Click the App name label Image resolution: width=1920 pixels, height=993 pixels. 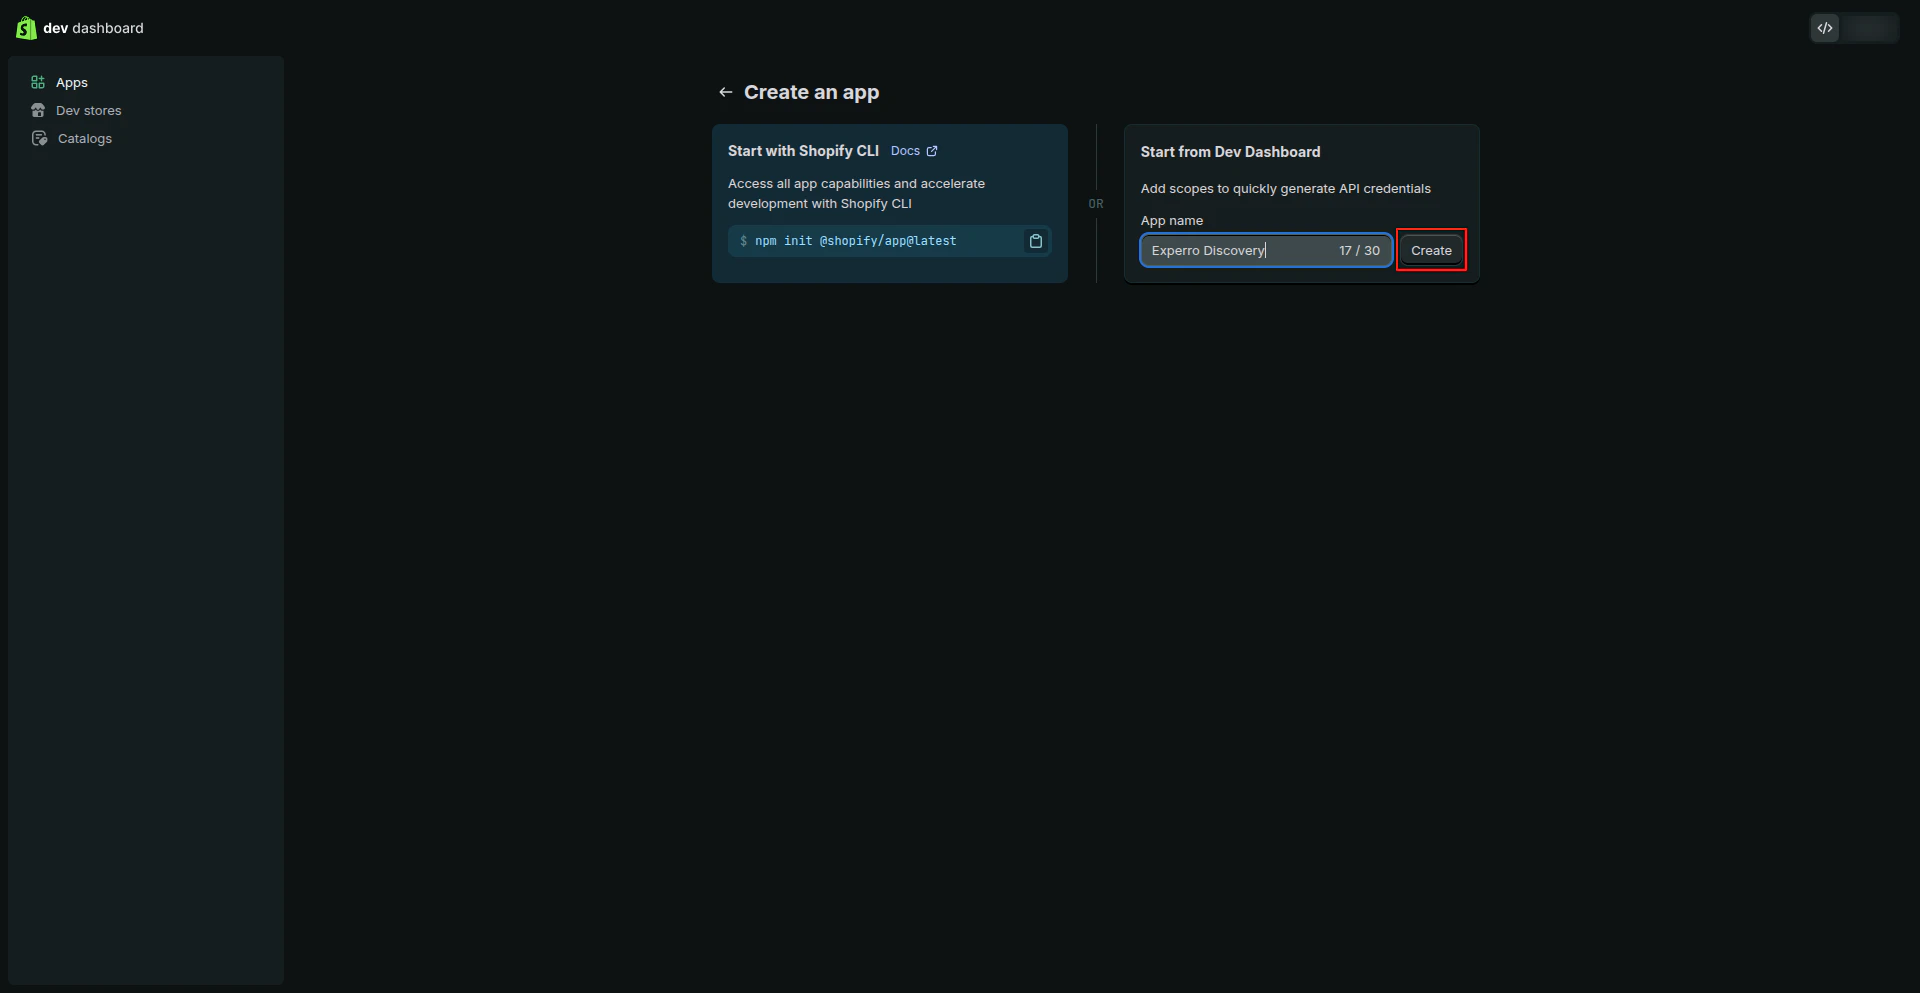(x=1172, y=221)
